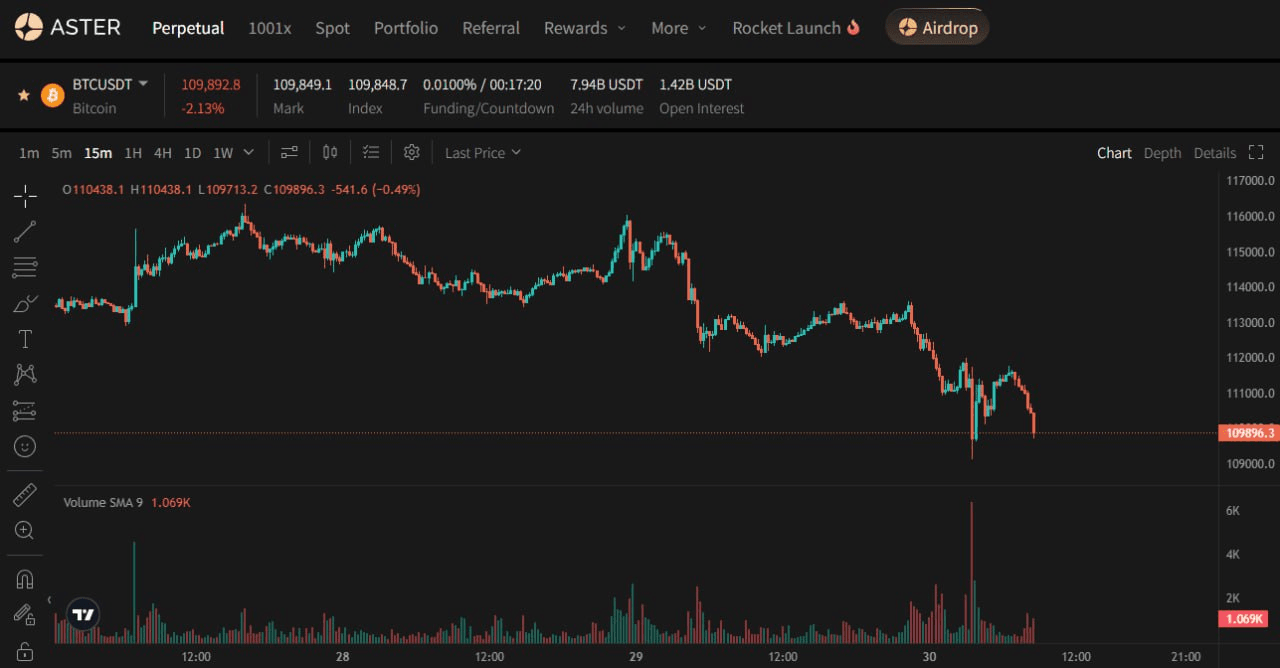Toggle lock all drawings padlock

click(x=25, y=652)
